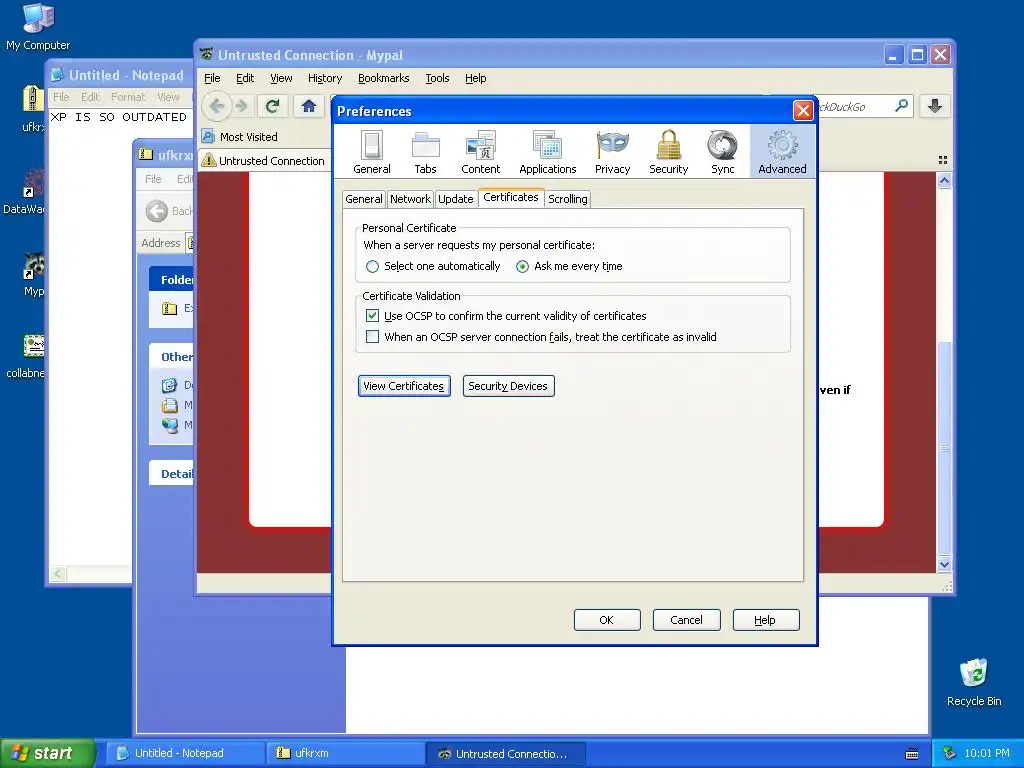Open the Mypal downloads arrow button
Viewport: 1024px width, 768px height.
(935, 106)
